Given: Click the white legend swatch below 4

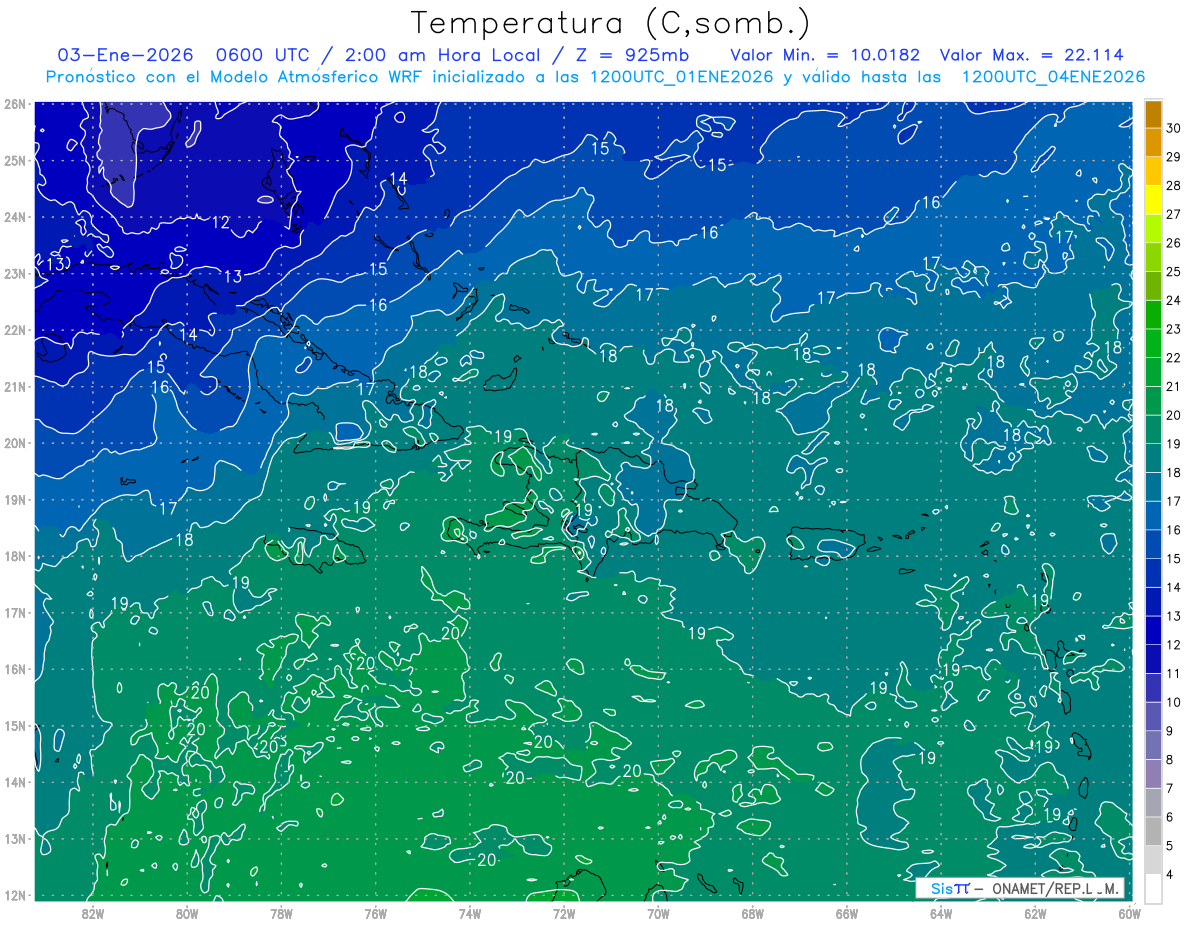Looking at the screenshot, I should [x=1153, y=888].
